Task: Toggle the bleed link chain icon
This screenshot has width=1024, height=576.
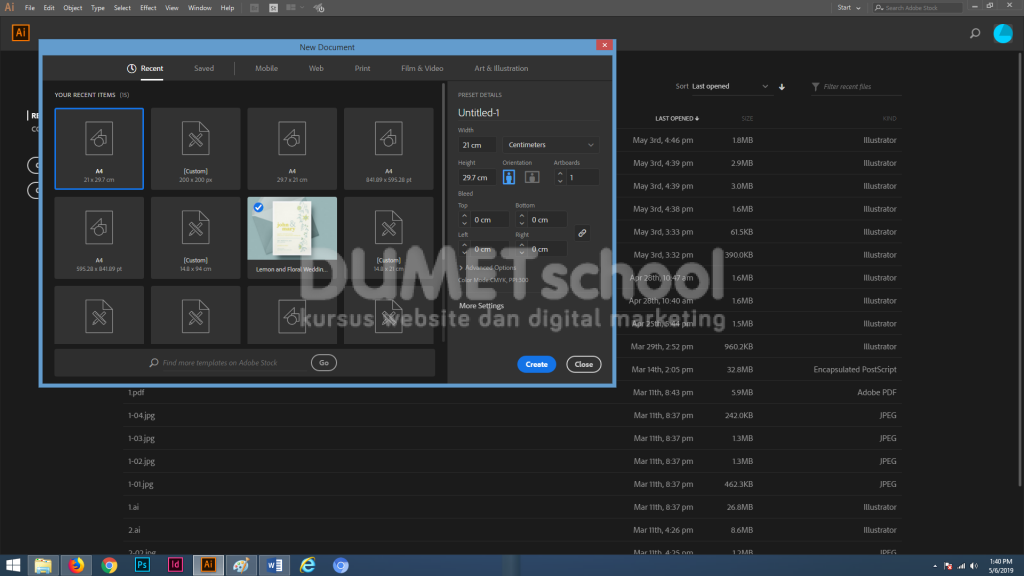Action: click(x=582, y=233)
